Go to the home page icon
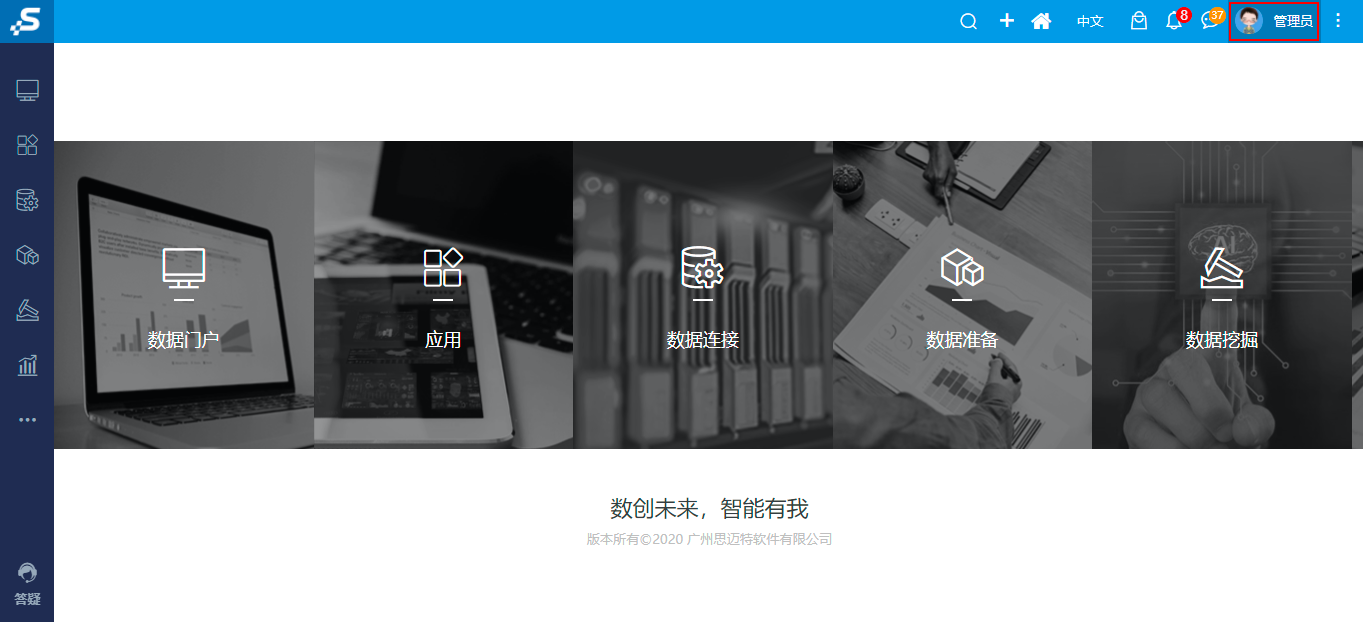The width and height of the screenshot is (1363, 622). coord(1041,21)
